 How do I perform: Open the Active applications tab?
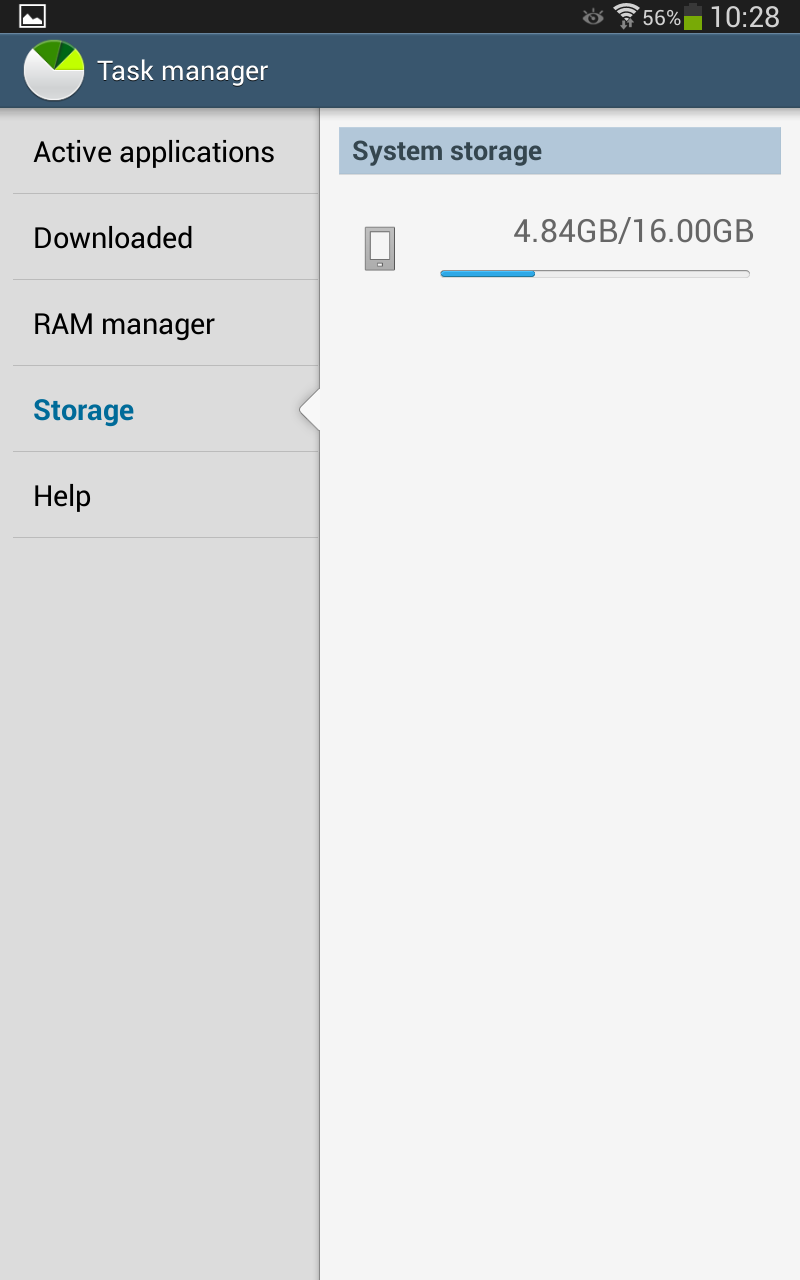[x=154, y=152]
